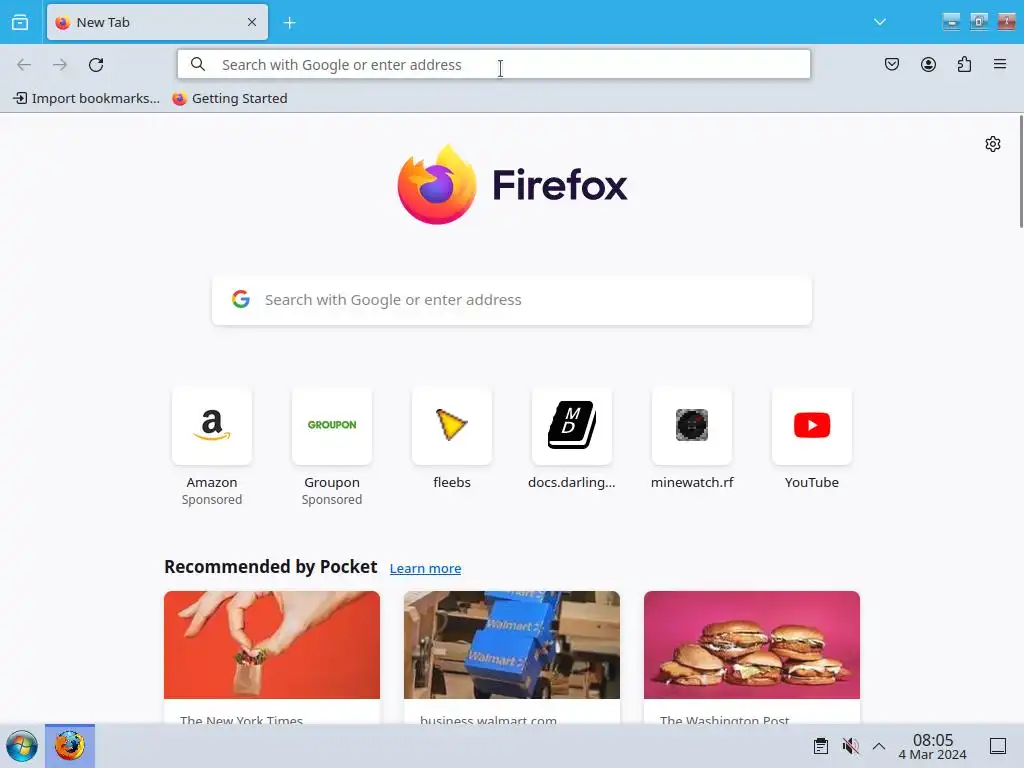Close the New Tab tab
Viewport: 1024px width, 768px height.
point(252,22)
